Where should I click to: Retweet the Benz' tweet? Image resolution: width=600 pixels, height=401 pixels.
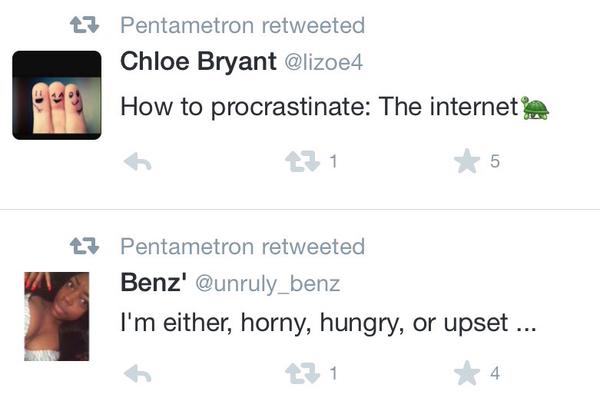[x=300, y=374]
